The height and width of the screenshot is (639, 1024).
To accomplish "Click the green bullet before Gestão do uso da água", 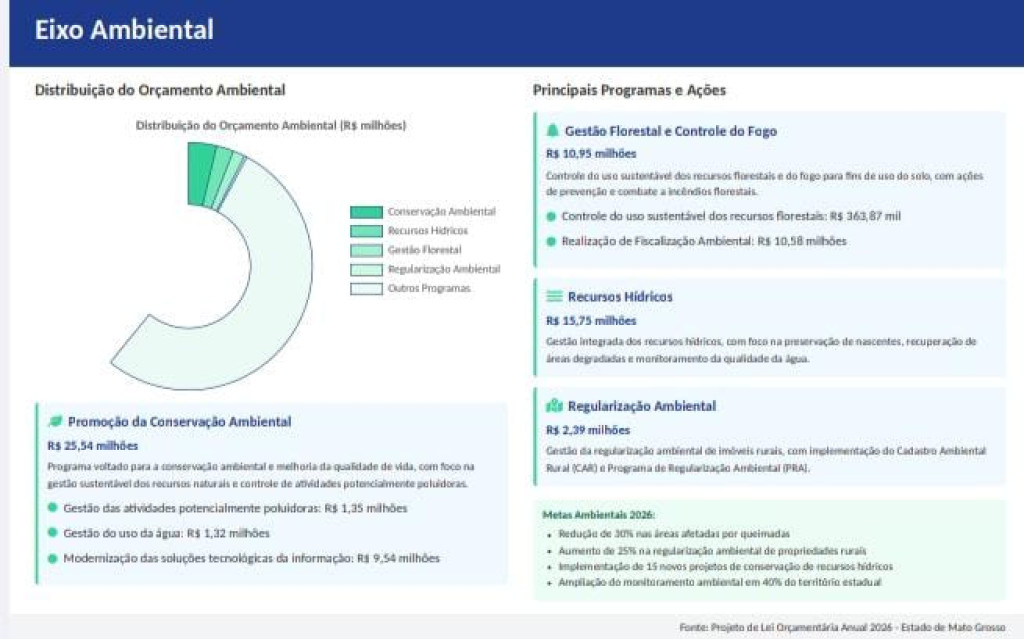I will (x=53, y=533).
